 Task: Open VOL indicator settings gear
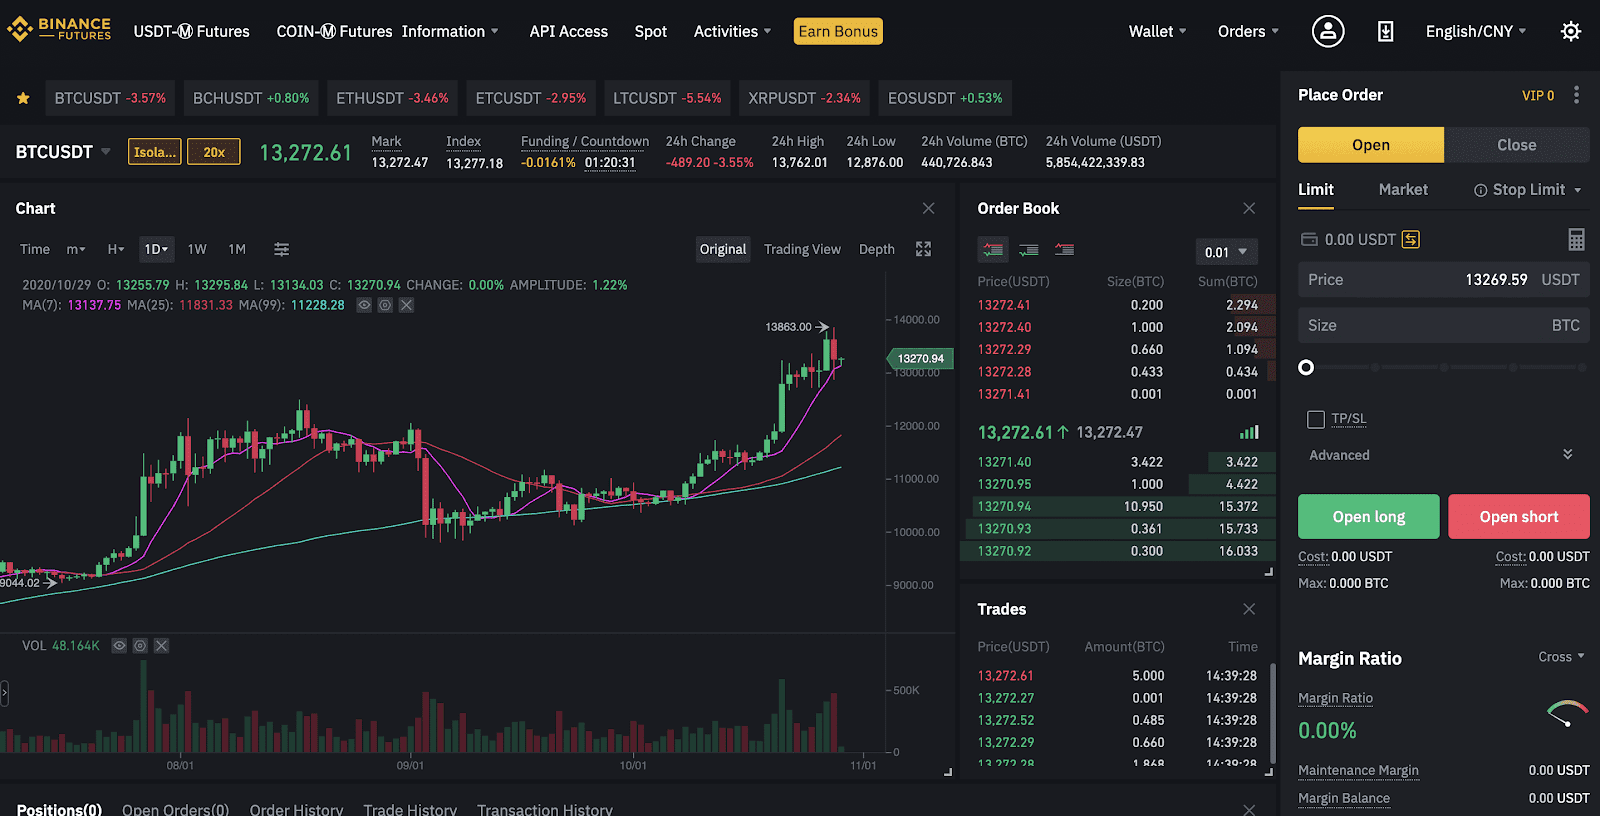pos(140,646)
